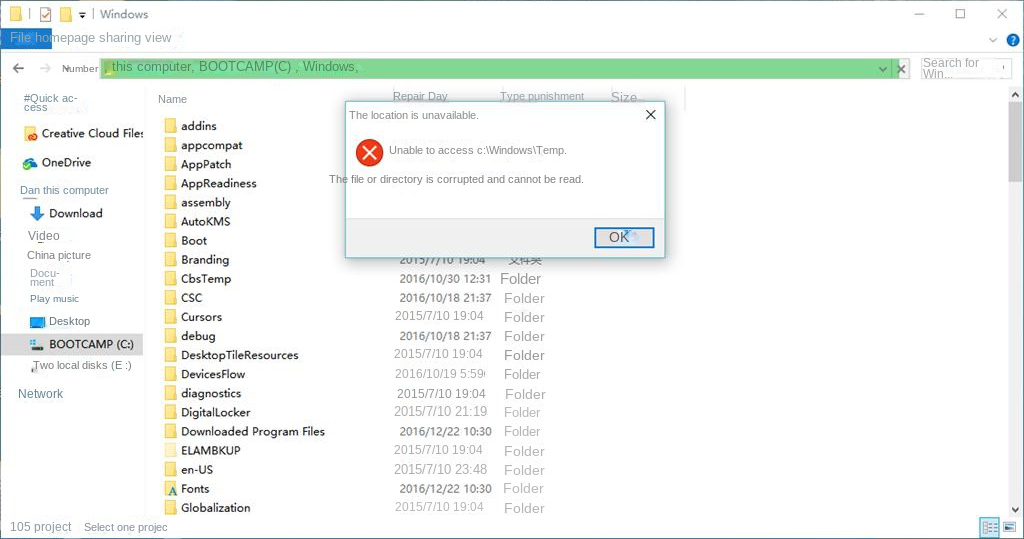Select the Download folder in sidebar
This screenshot has height=539, width=1024.
[x=75, y=213]
